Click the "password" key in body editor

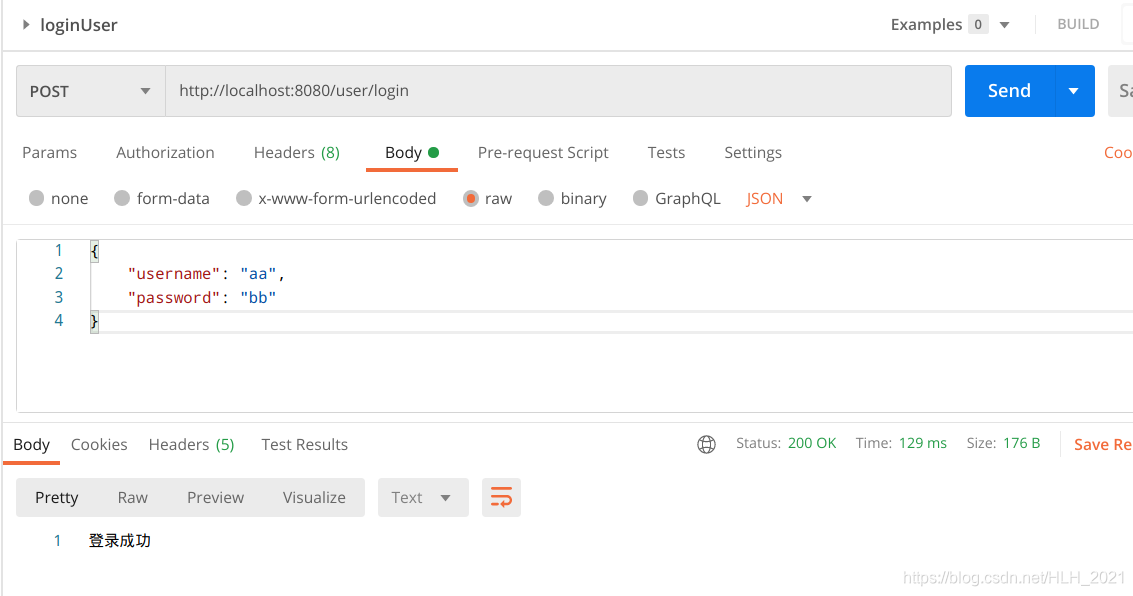pyautogui.click(x=173, y=298)
